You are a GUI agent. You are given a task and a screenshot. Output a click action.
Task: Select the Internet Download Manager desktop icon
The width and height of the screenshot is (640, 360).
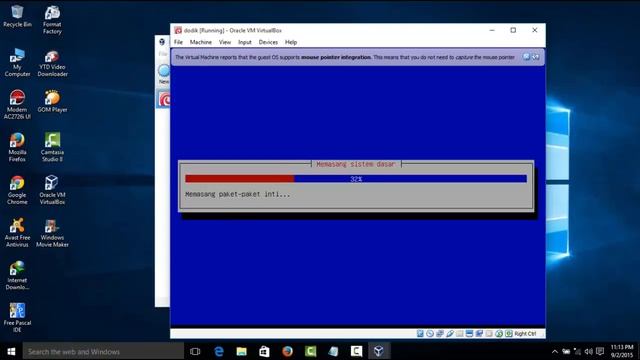tap(17, 276)
